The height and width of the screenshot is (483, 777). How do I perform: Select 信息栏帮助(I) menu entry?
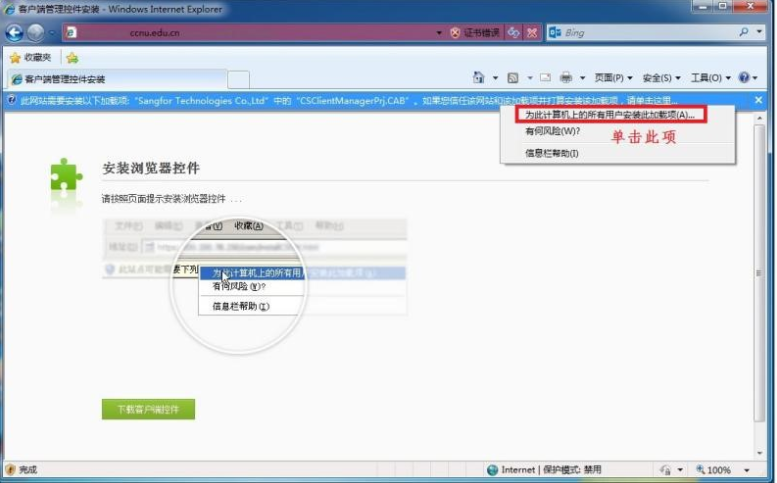[552, 154]
